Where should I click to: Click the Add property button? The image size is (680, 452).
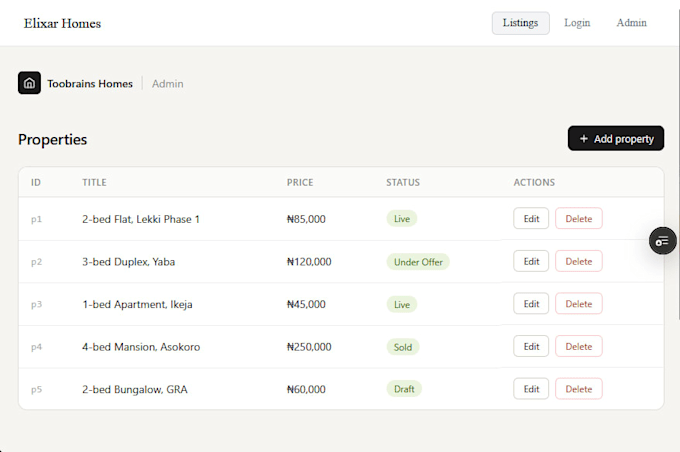616,138
